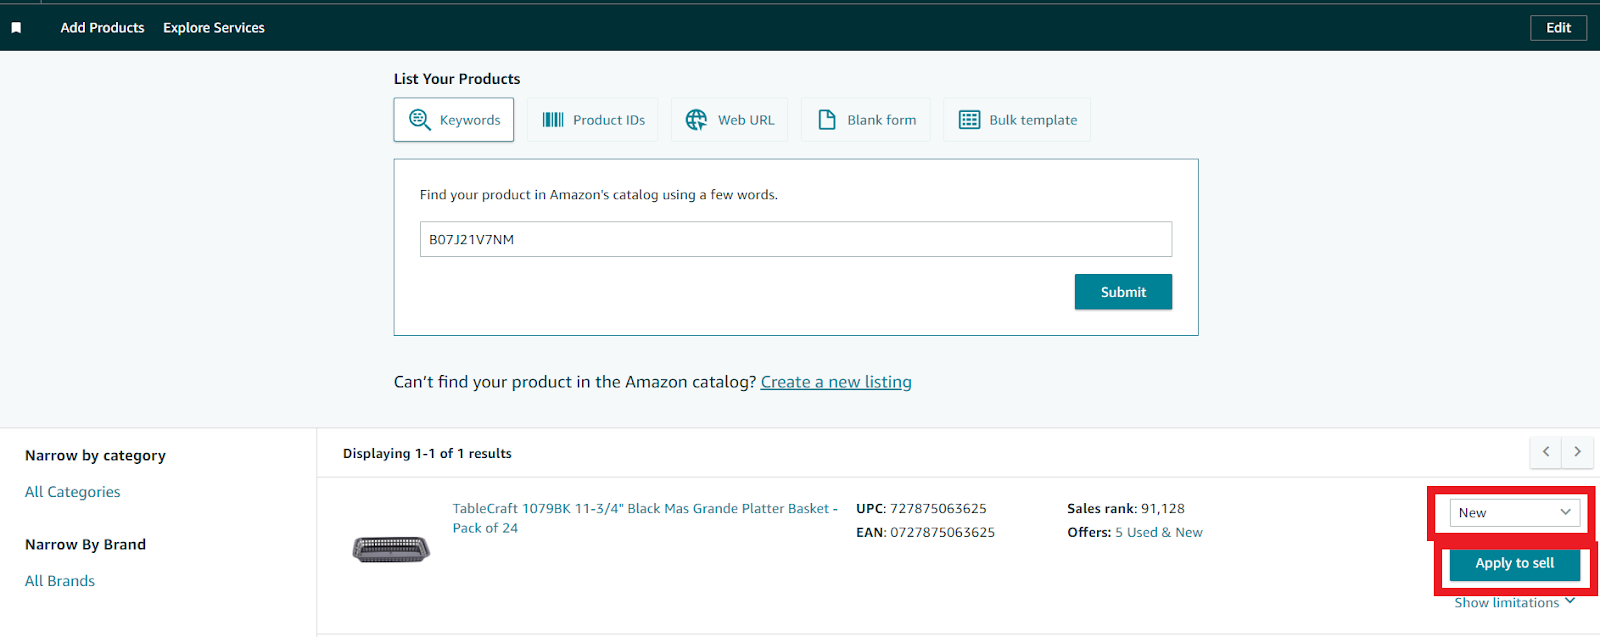Viewport: 1600px width, 637px height.
Task: Go to the previous results page arrow
Action: click(1546, 452)
